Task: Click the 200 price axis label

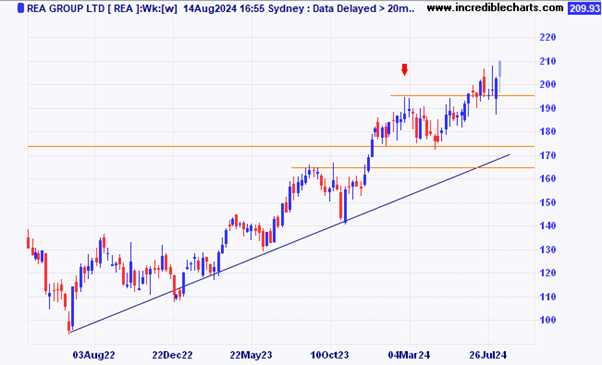Action: click(x=547, y=84)
